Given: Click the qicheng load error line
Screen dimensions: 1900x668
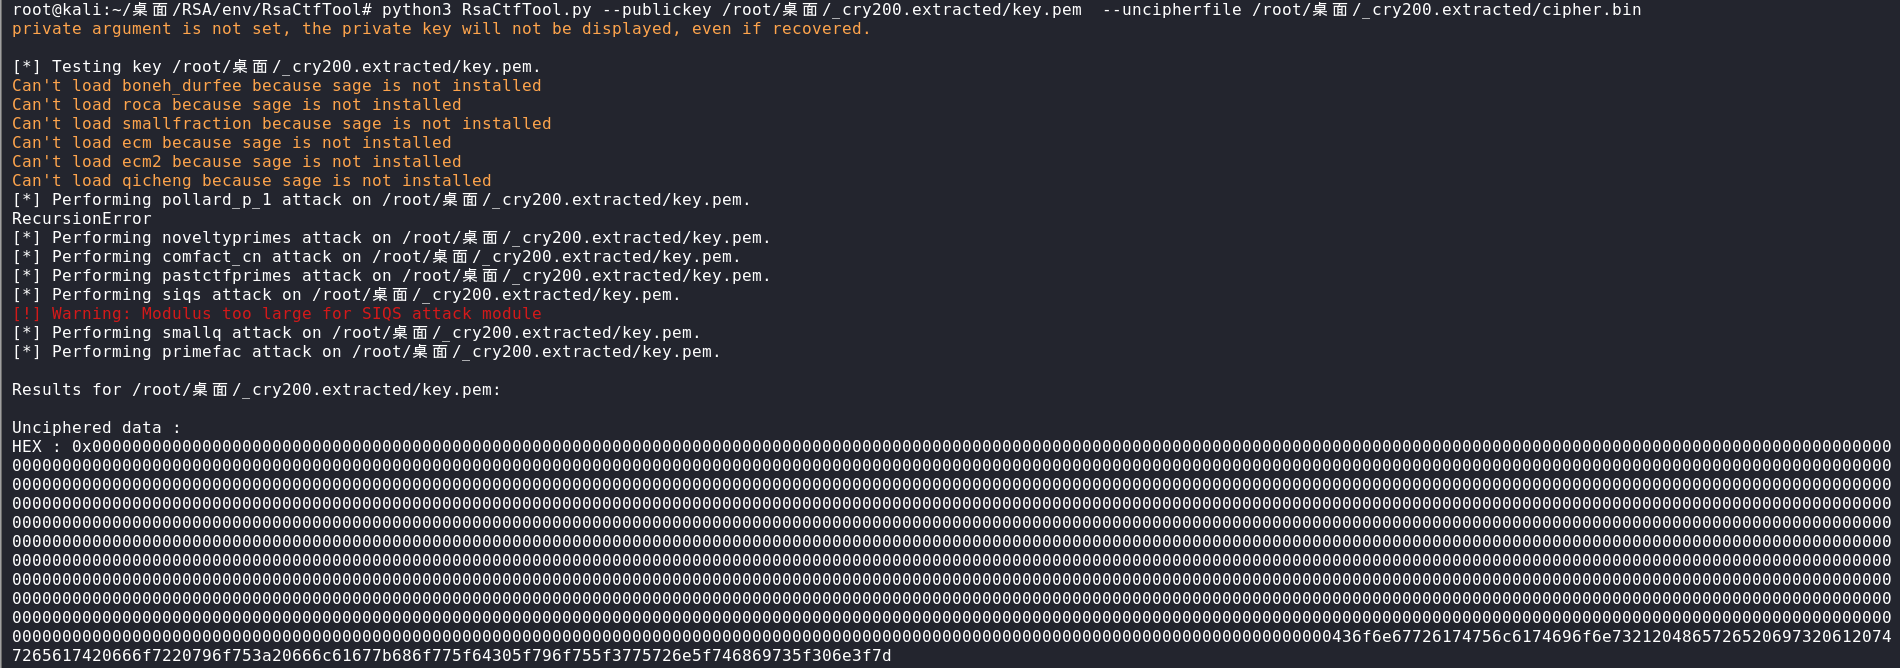Looking at the screenshot, I should tap(251, 181).
